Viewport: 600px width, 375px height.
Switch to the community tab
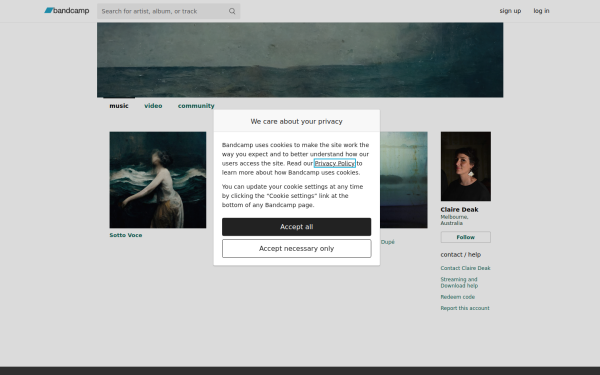tap(196, 106)
